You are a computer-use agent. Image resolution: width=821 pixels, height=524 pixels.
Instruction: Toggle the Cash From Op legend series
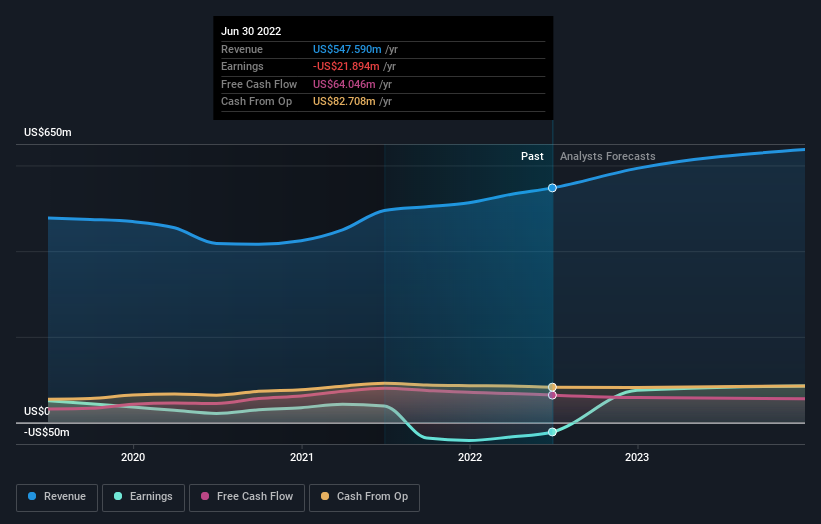pos(364,497)
